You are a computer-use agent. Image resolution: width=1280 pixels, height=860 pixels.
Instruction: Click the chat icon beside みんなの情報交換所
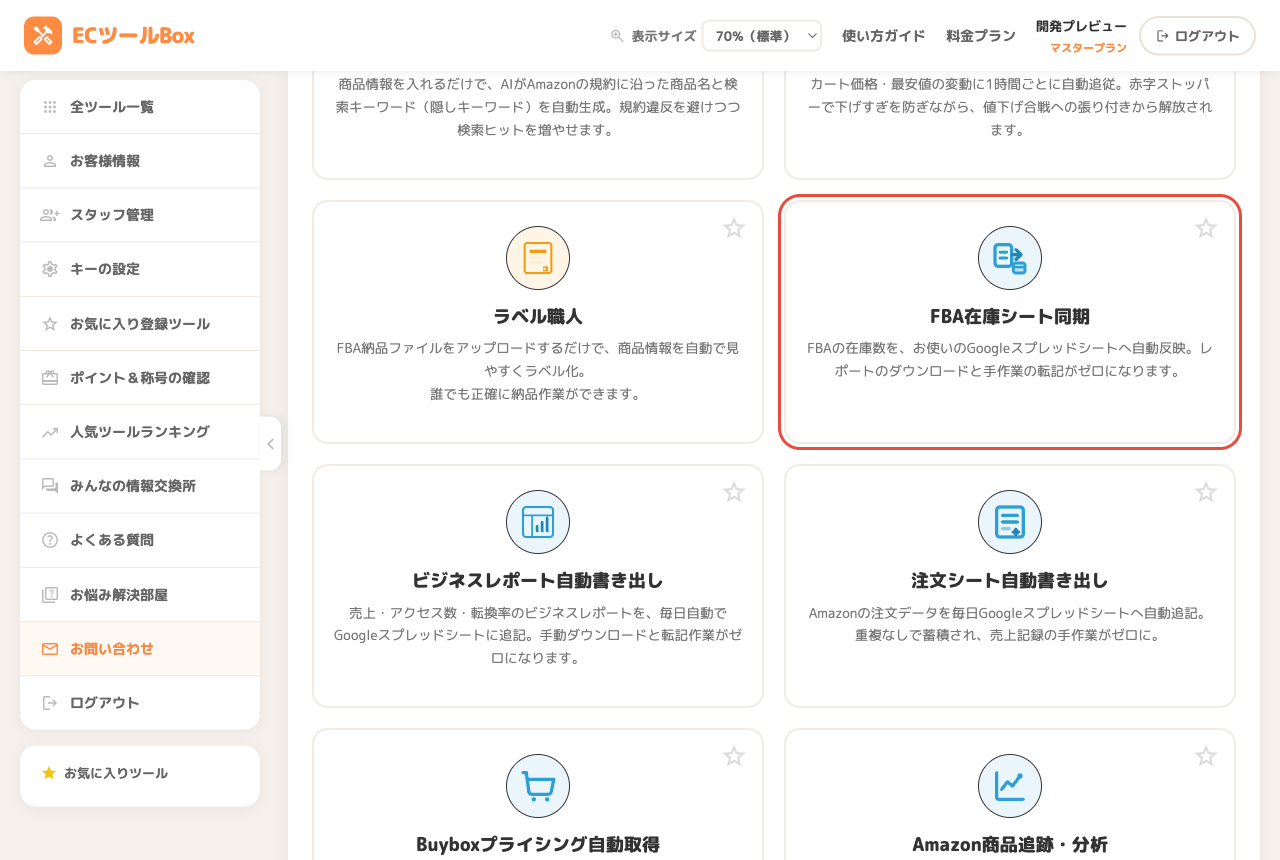(x=50, y=486)
